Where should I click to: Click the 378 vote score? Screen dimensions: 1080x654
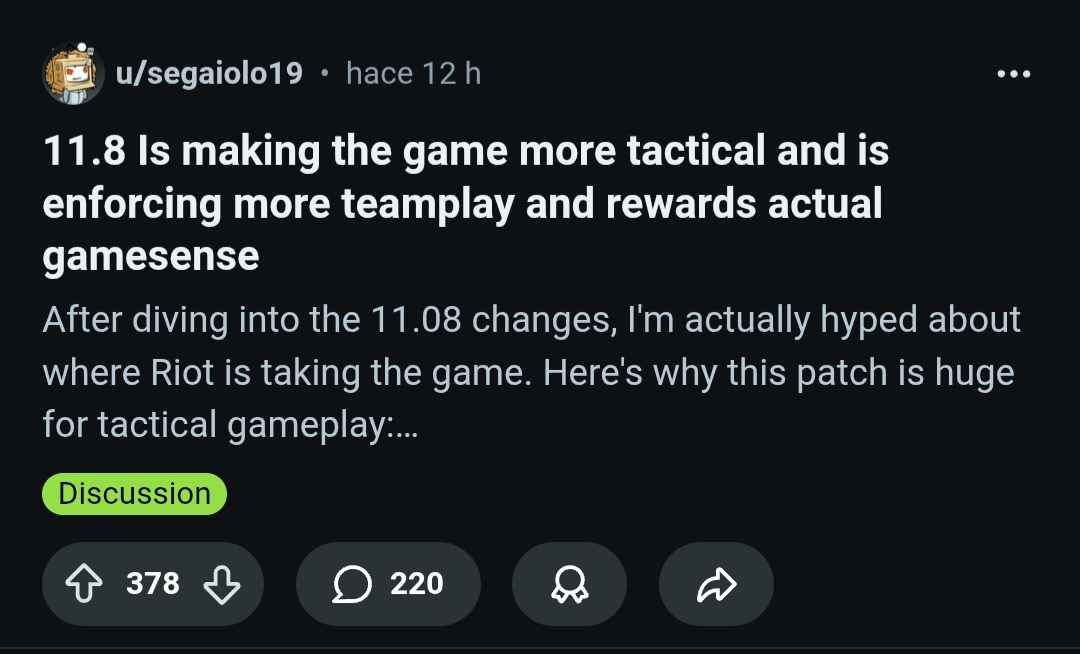(x=153, y=584)
